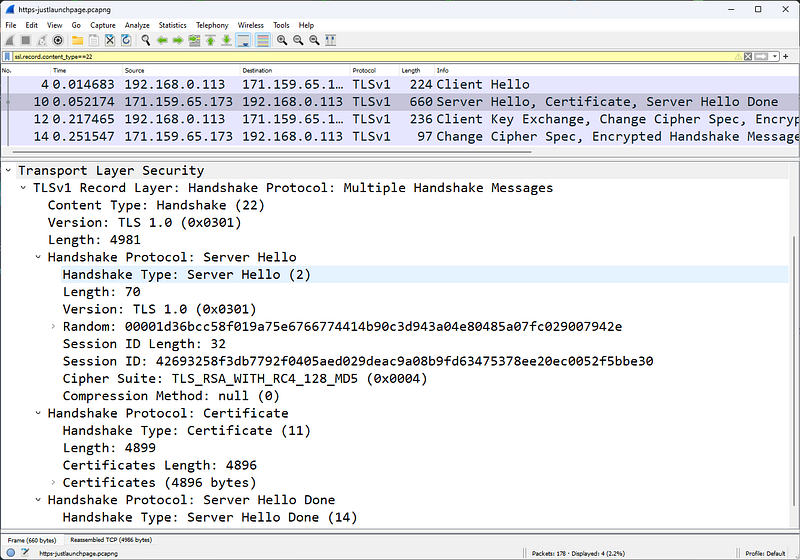The width and height of the screenshot is (800, 560).
Task: Sort packets by Protocol column header
Action: coord(374,70)
